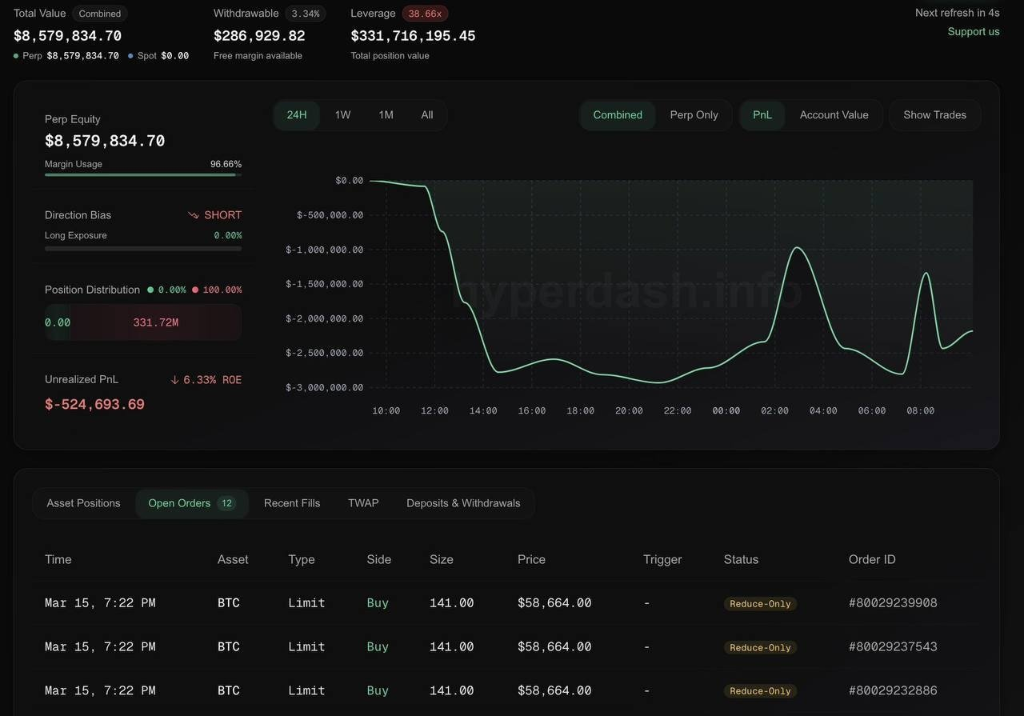Enable Show Trades on the chart
The image size is (1024, 716).
[x=935, y=115]
